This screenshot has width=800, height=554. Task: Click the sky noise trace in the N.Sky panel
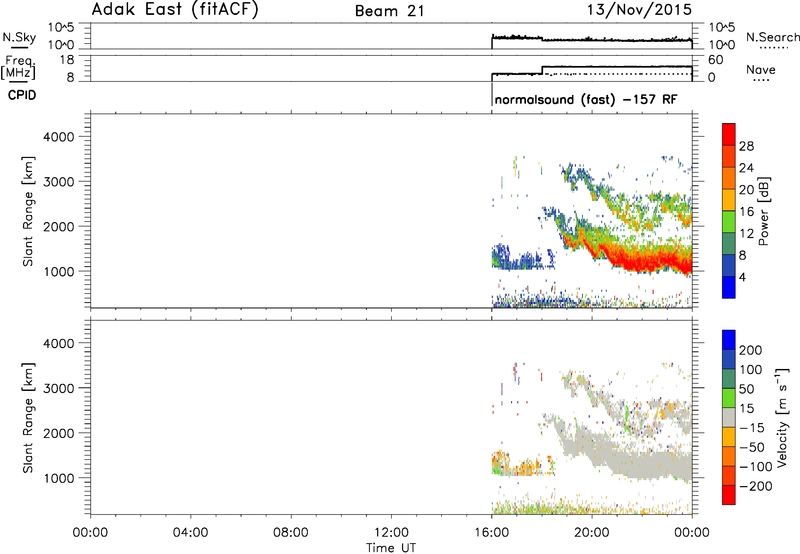pyautogui.click(x=592, y=39)
